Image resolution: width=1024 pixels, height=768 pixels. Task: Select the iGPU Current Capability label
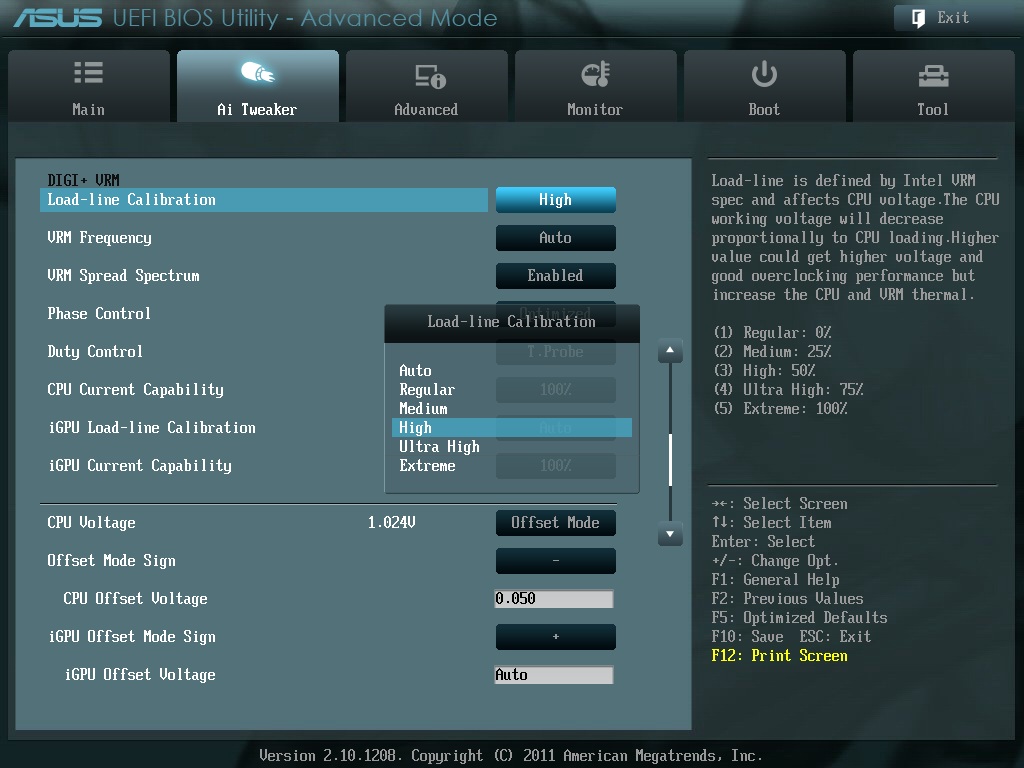[140, 465]
